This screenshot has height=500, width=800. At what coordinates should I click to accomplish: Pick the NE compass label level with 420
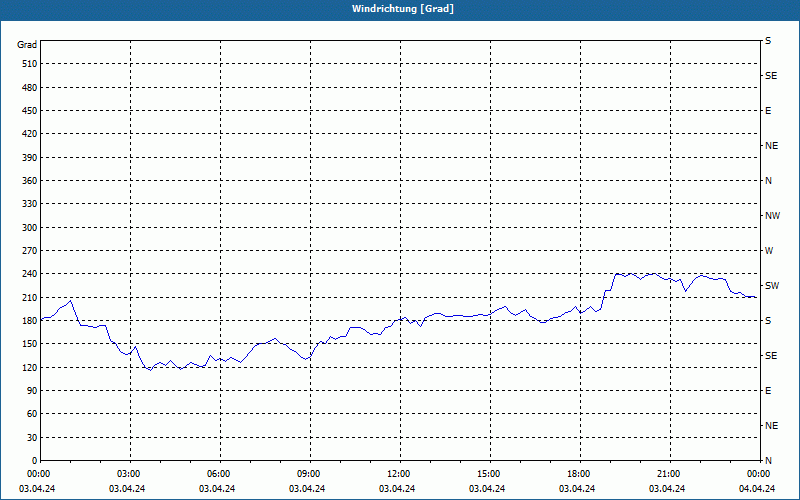[x=771, y=146]
